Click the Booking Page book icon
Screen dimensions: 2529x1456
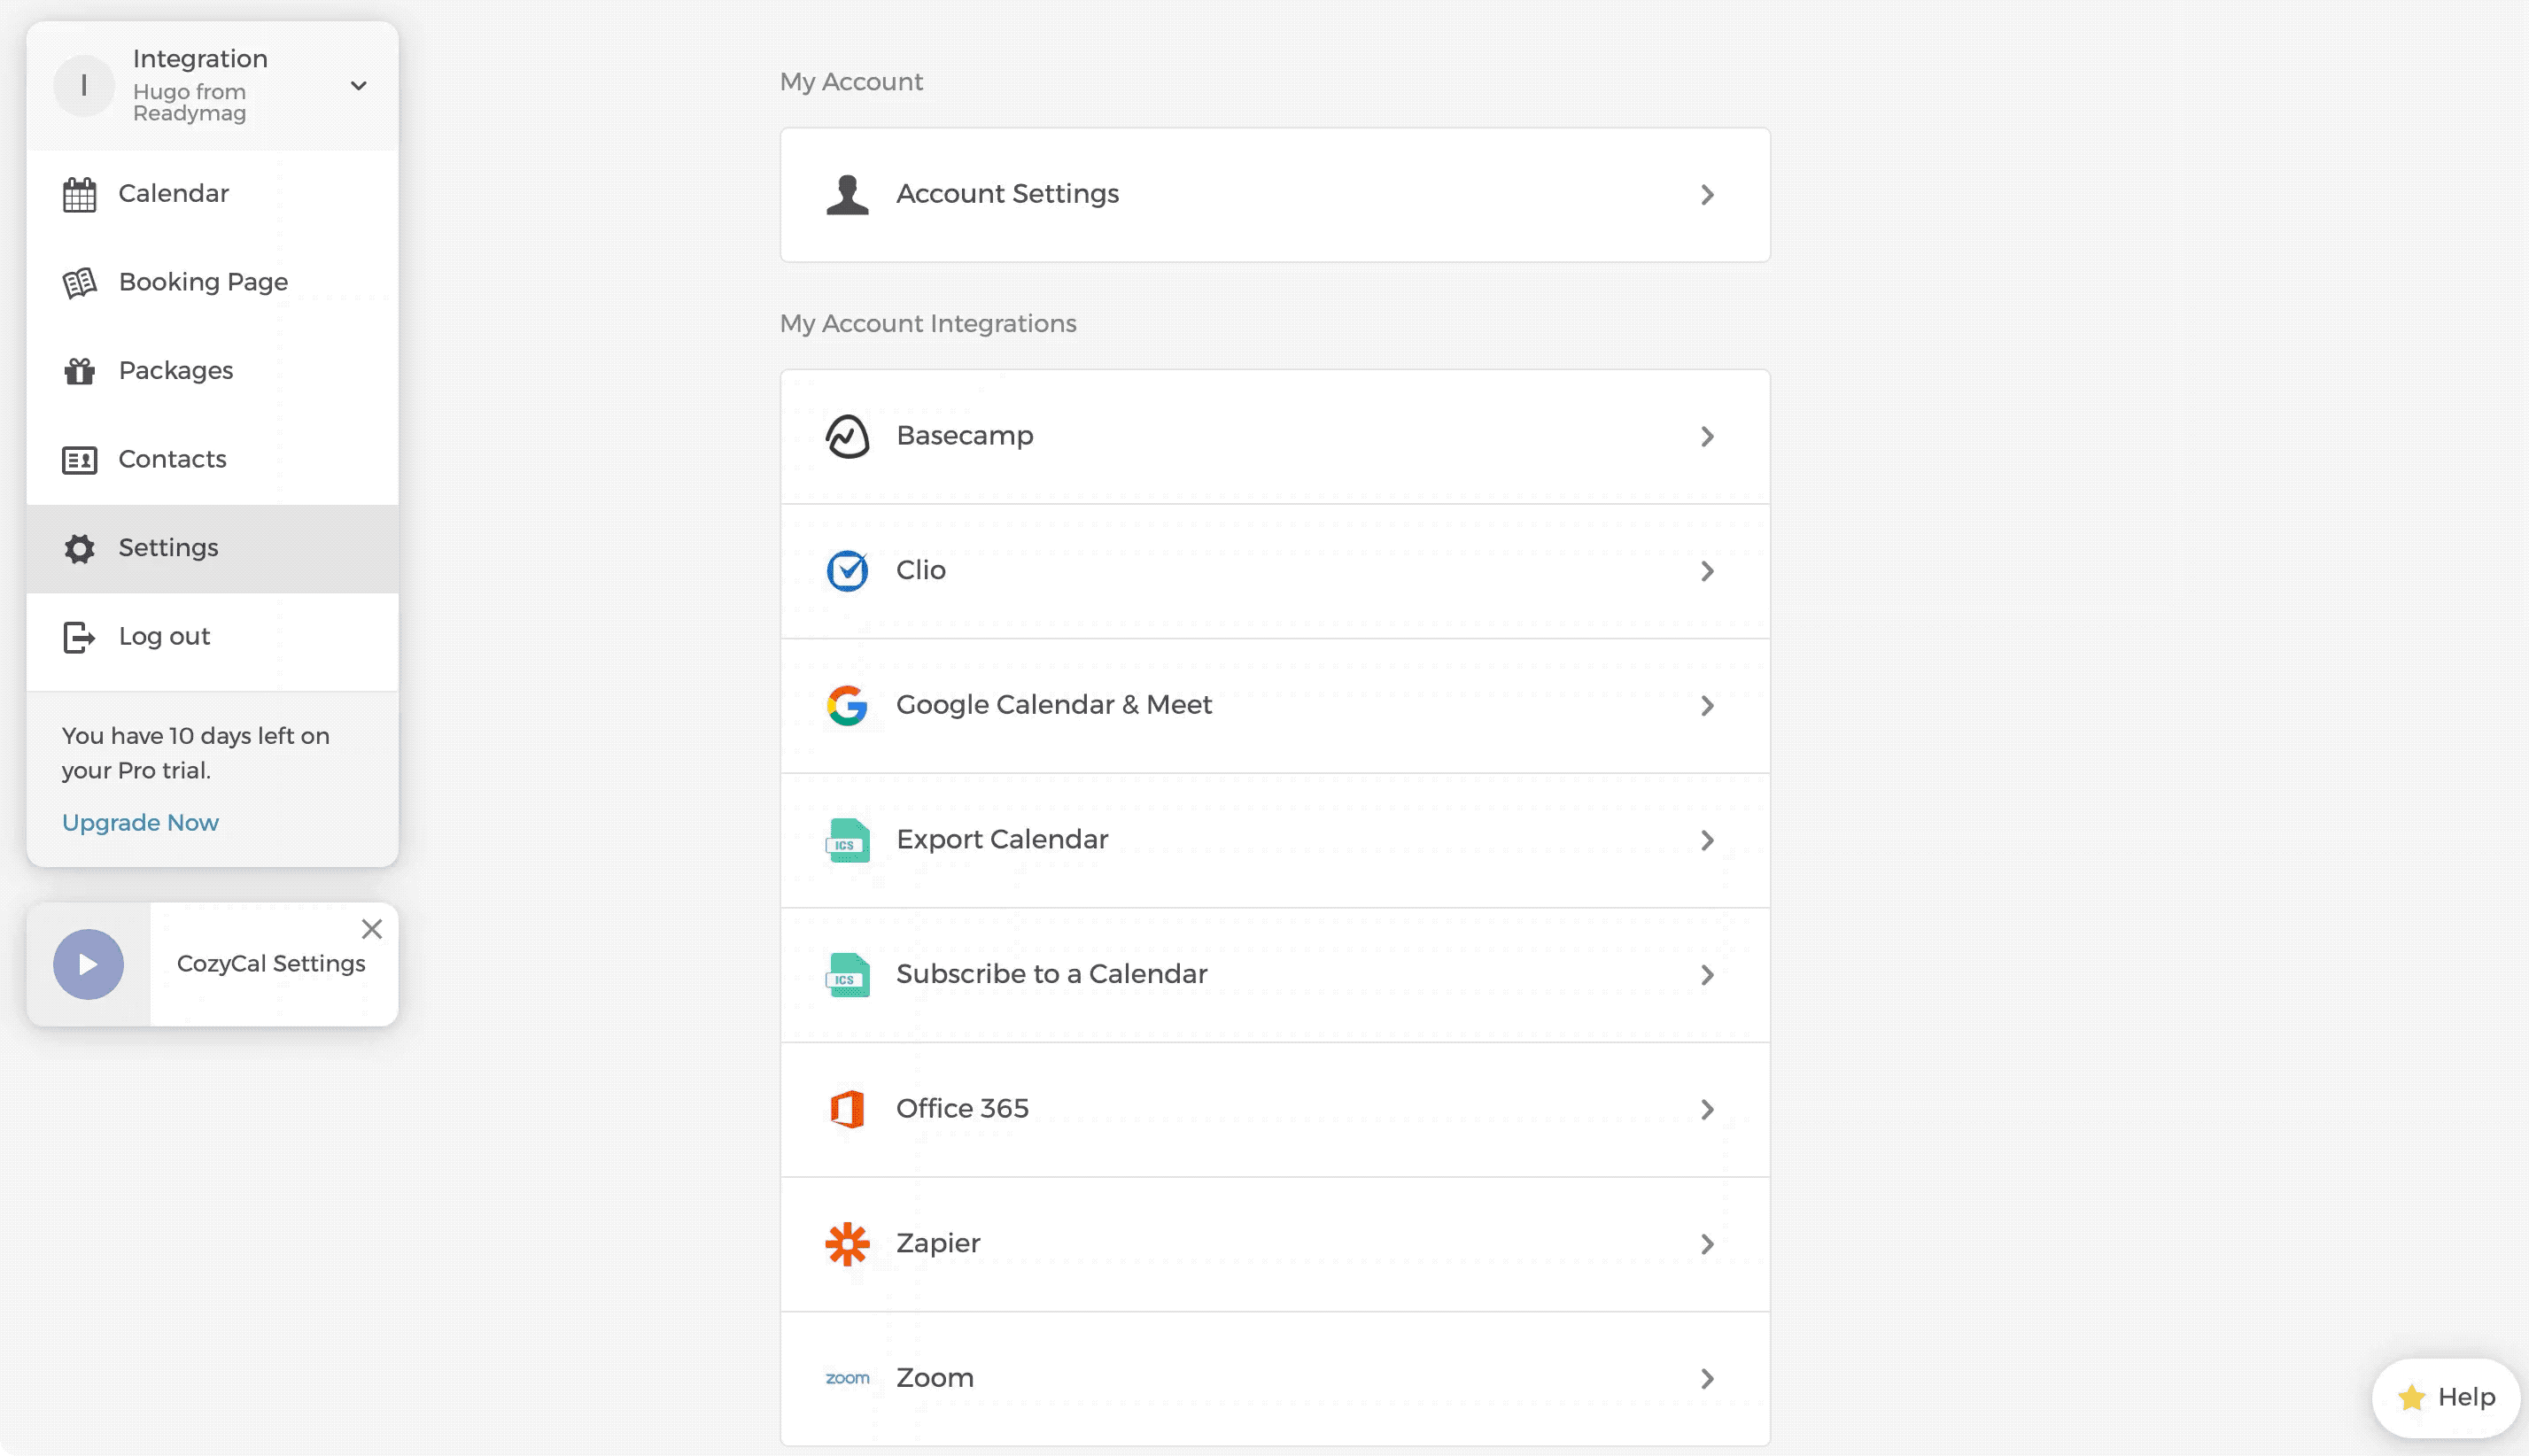79,283
